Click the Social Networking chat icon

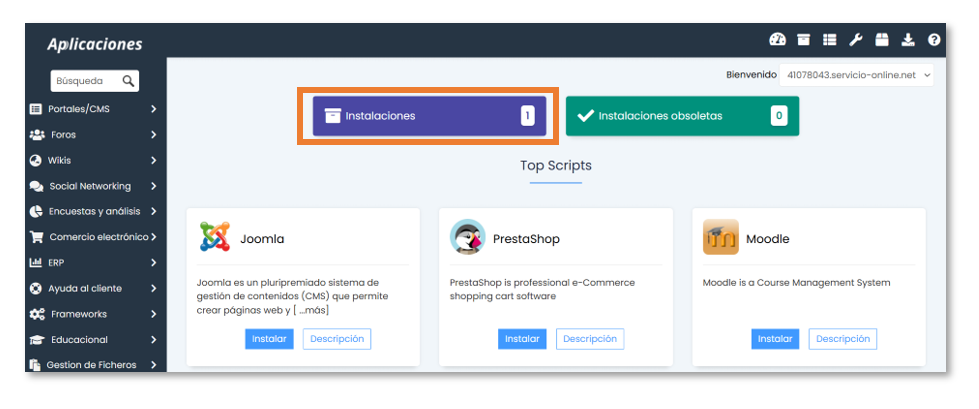coord(37,186)
